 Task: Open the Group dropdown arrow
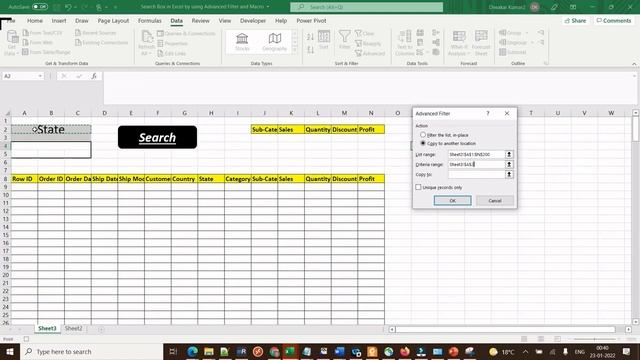[x=527, y=33]
